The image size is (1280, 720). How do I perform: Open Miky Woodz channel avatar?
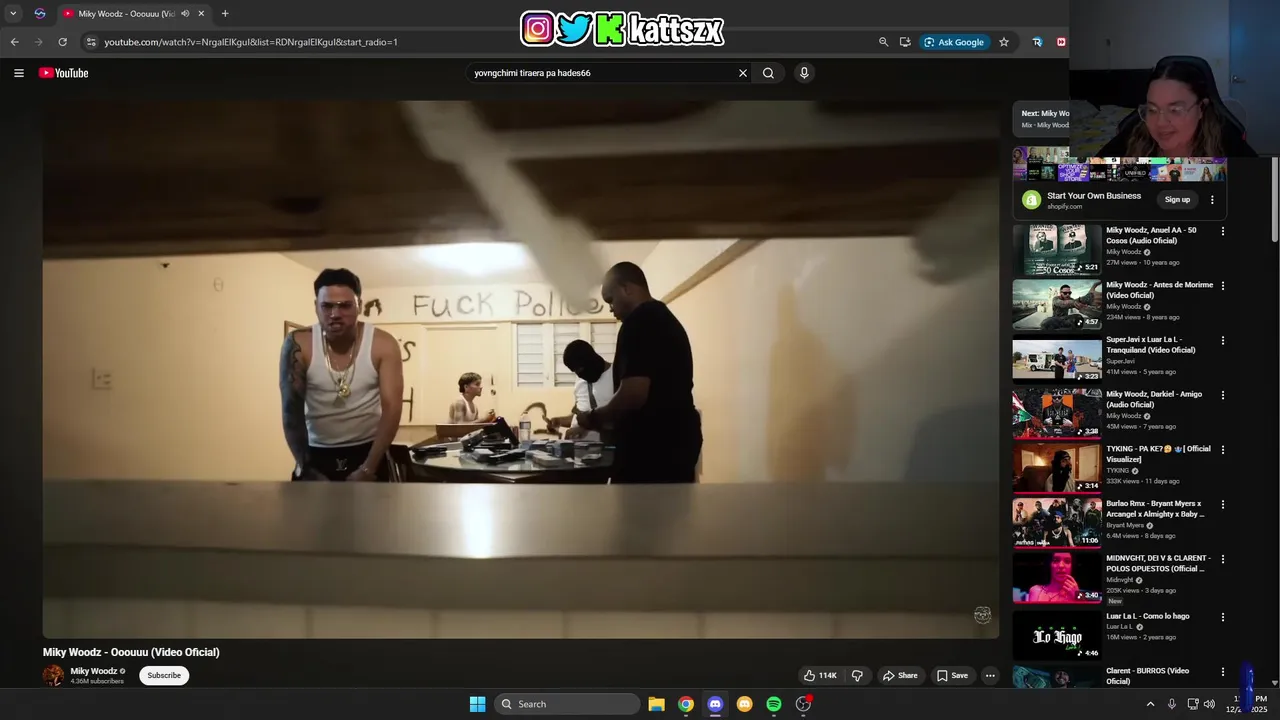tap(53, 676)
